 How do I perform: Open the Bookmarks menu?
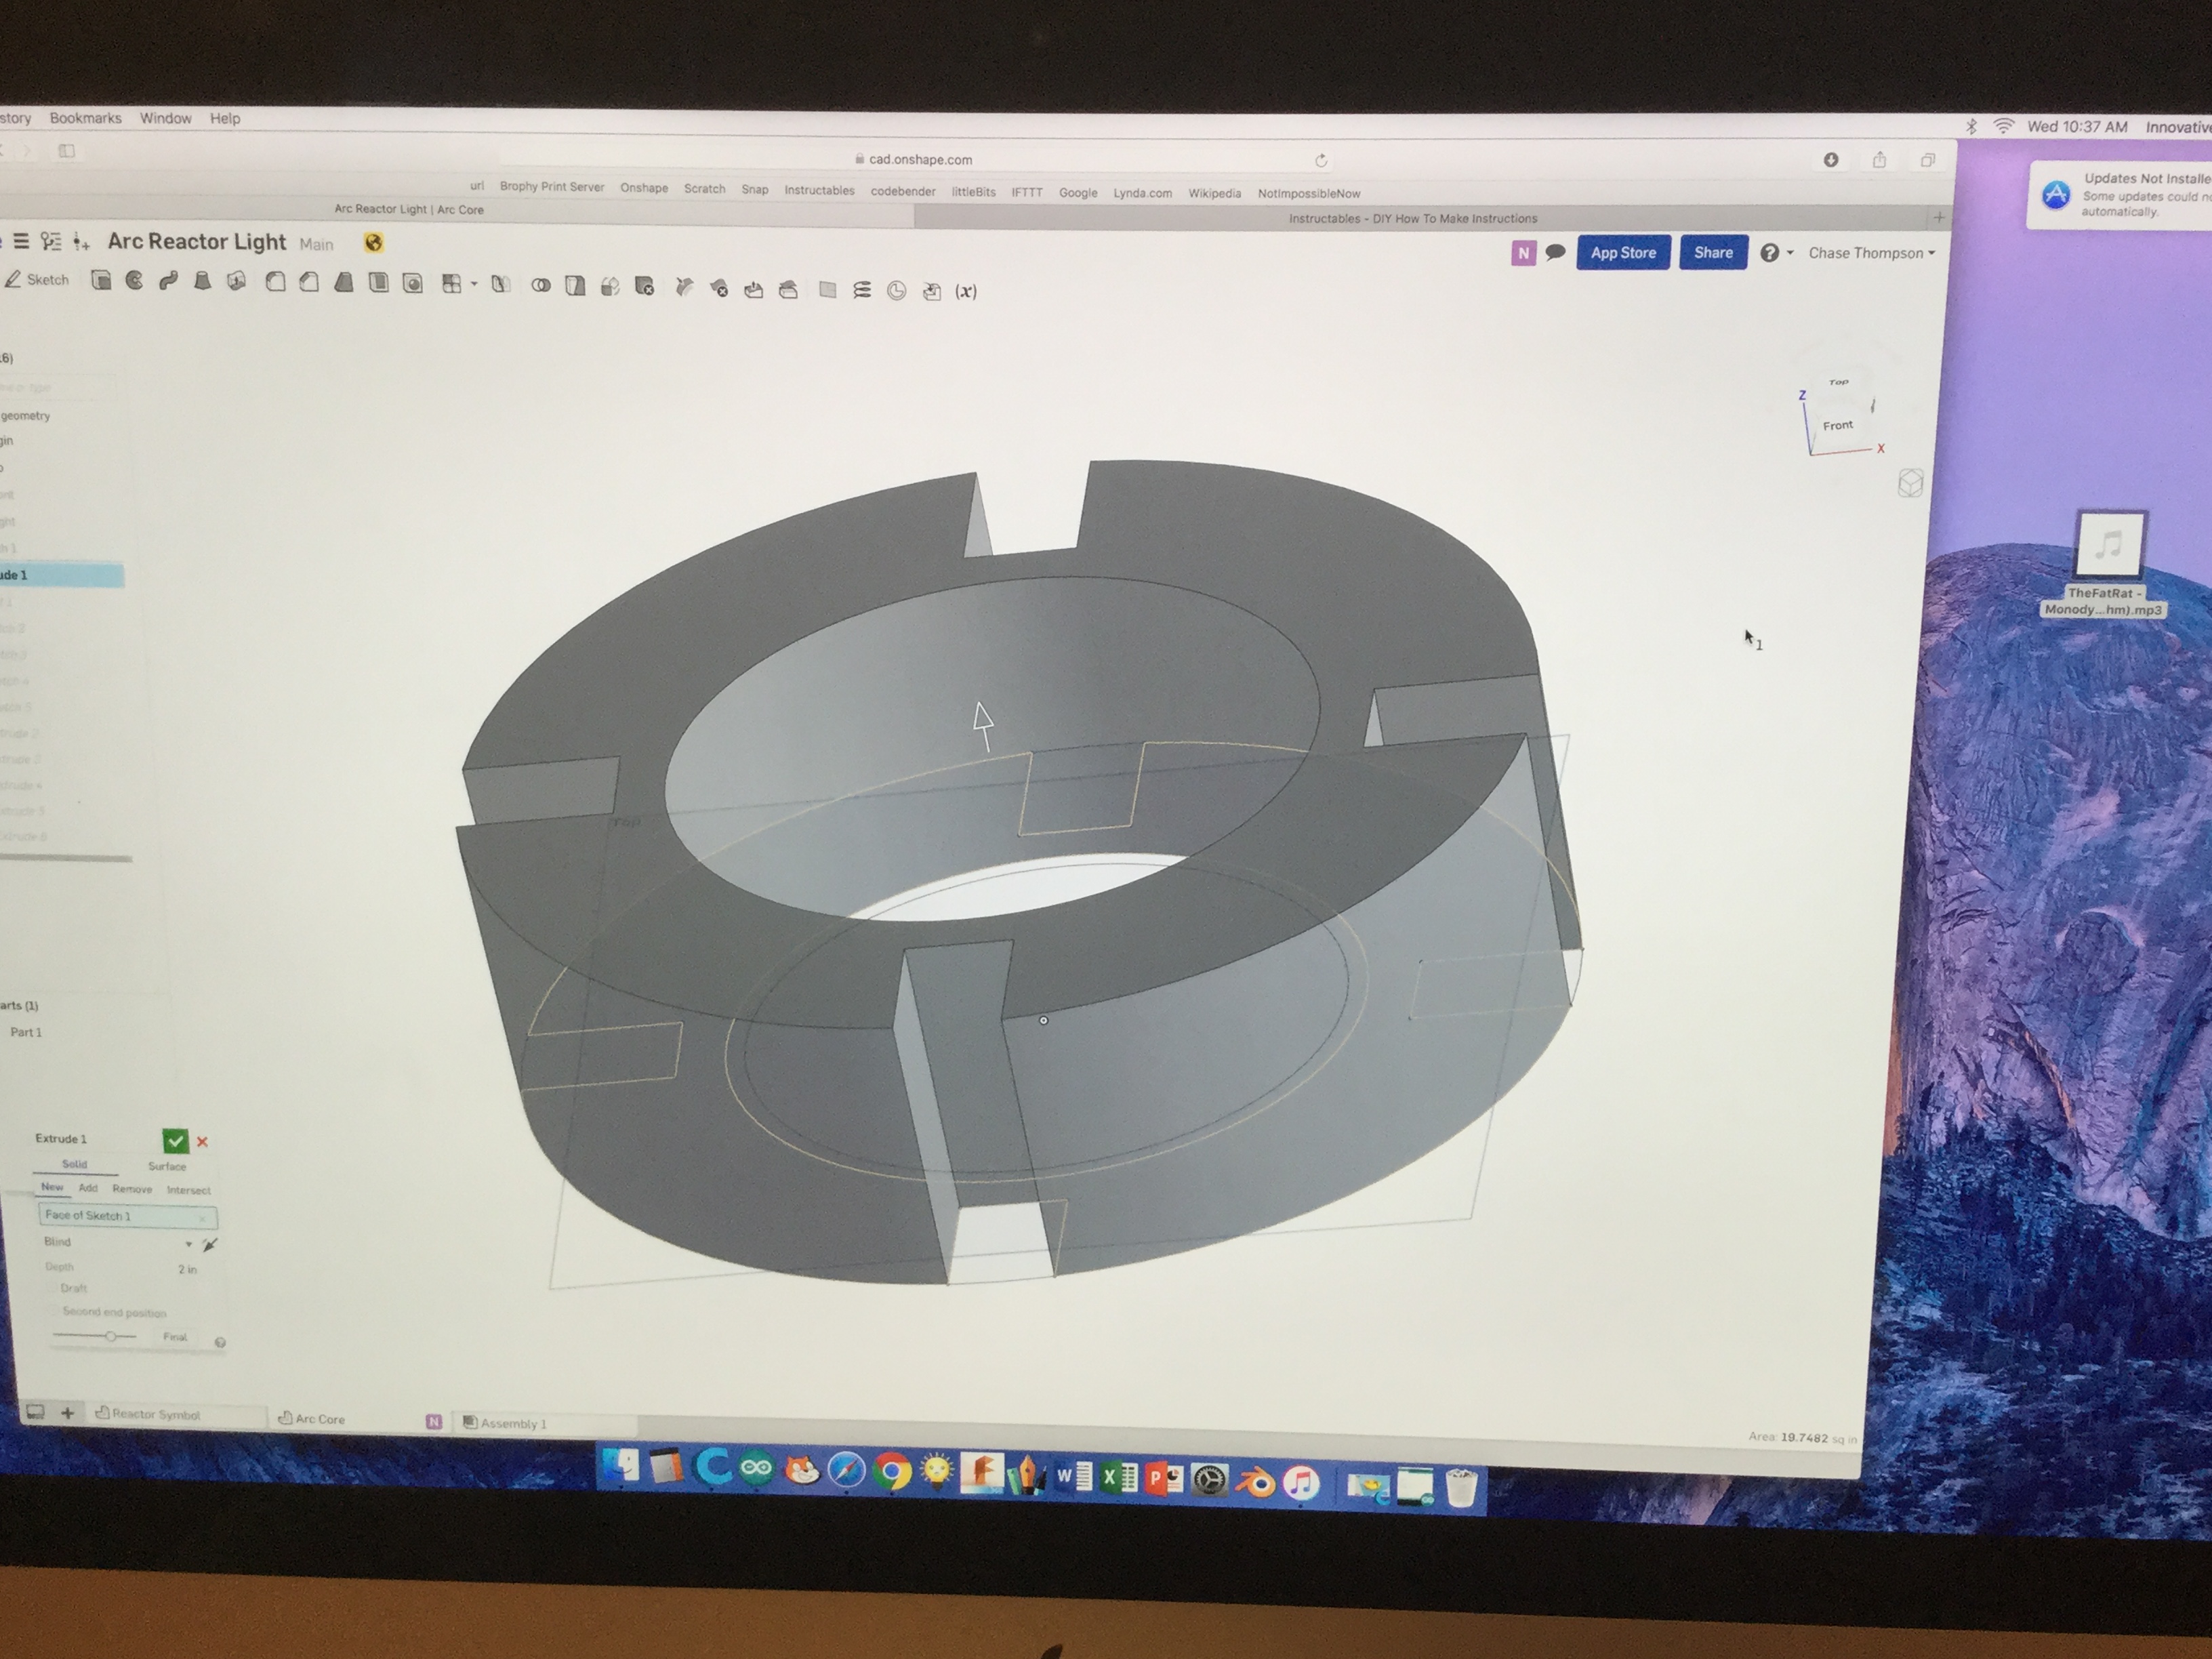[86, 118]
